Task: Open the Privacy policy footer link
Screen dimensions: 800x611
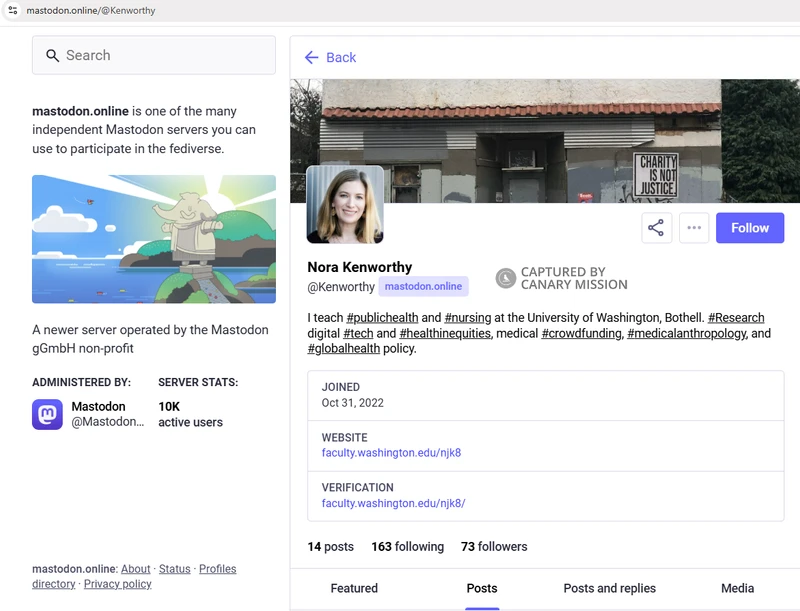Action: (117, 584)
